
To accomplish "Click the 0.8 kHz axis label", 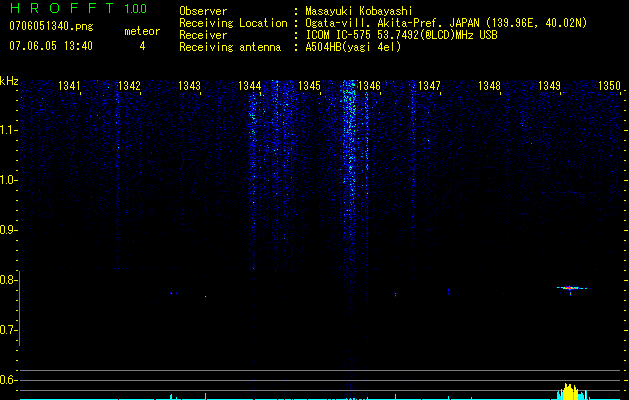I will (x=8, y=280).
